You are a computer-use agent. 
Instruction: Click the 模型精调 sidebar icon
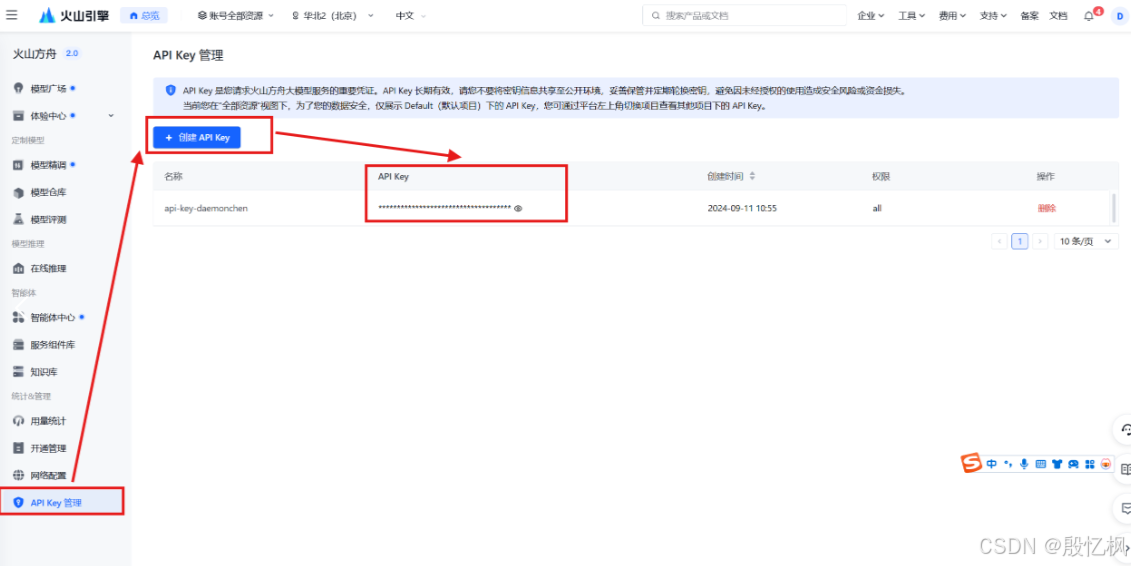[x=19, y=165]
